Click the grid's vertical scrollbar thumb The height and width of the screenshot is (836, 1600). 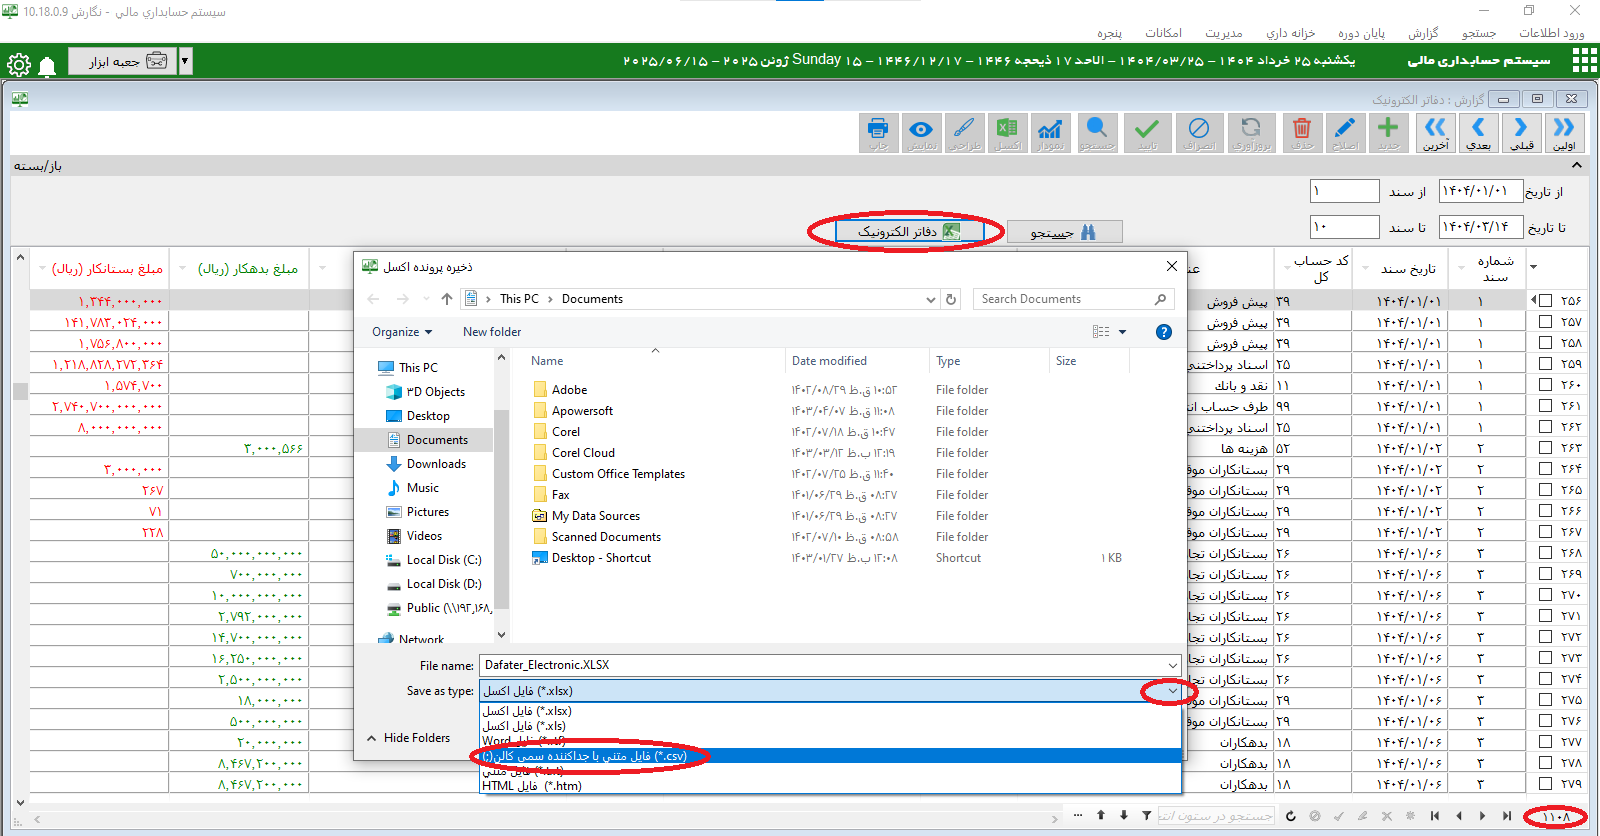click(x=20, y=391)
